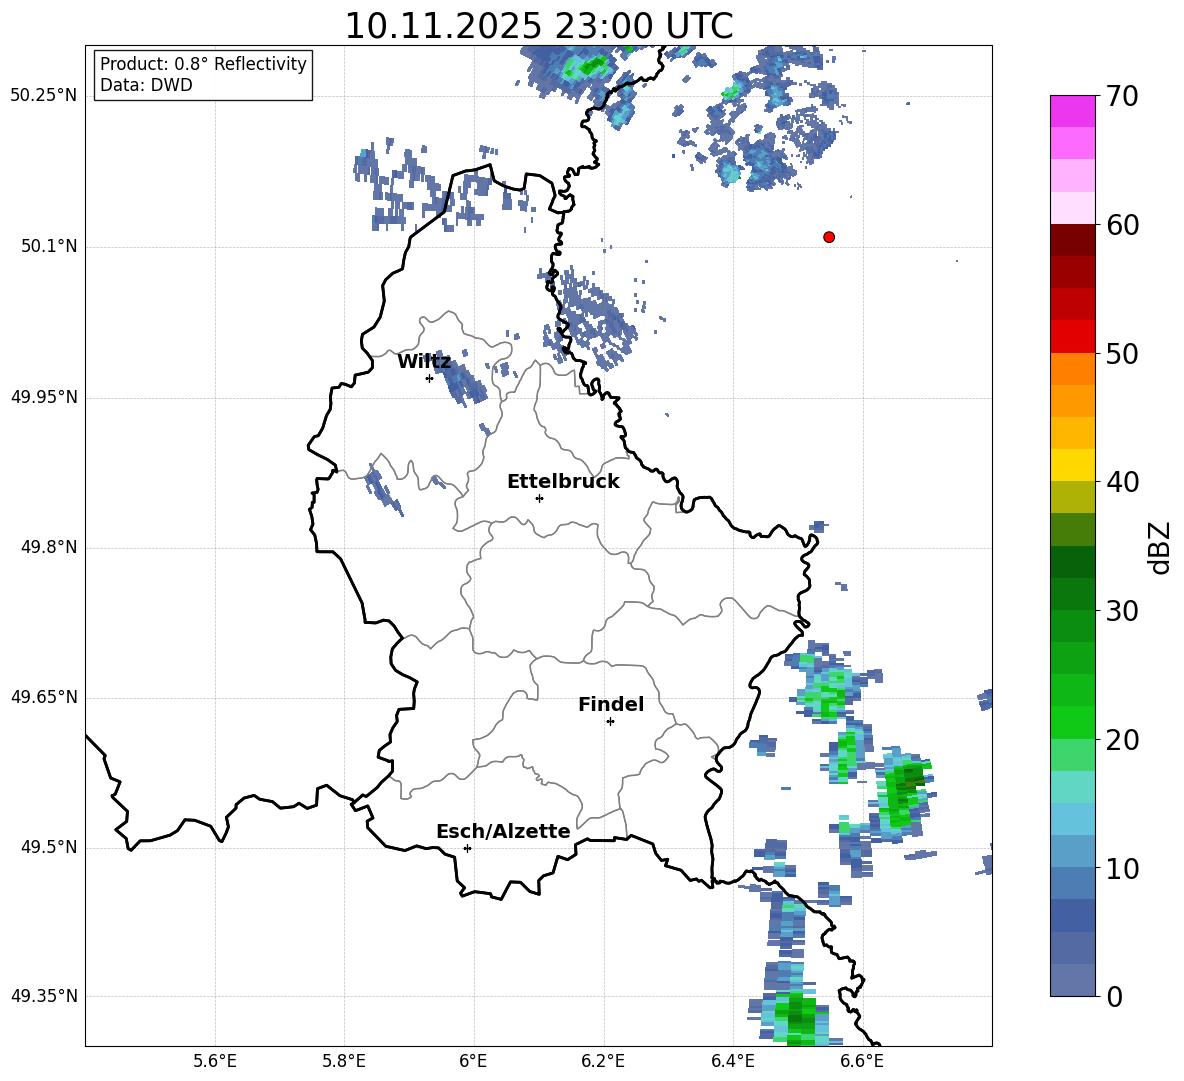This screenshot has height=1081, width=1184.
Task: Click the 50.25°N latitude label
Action: click(x=44, y=96)
